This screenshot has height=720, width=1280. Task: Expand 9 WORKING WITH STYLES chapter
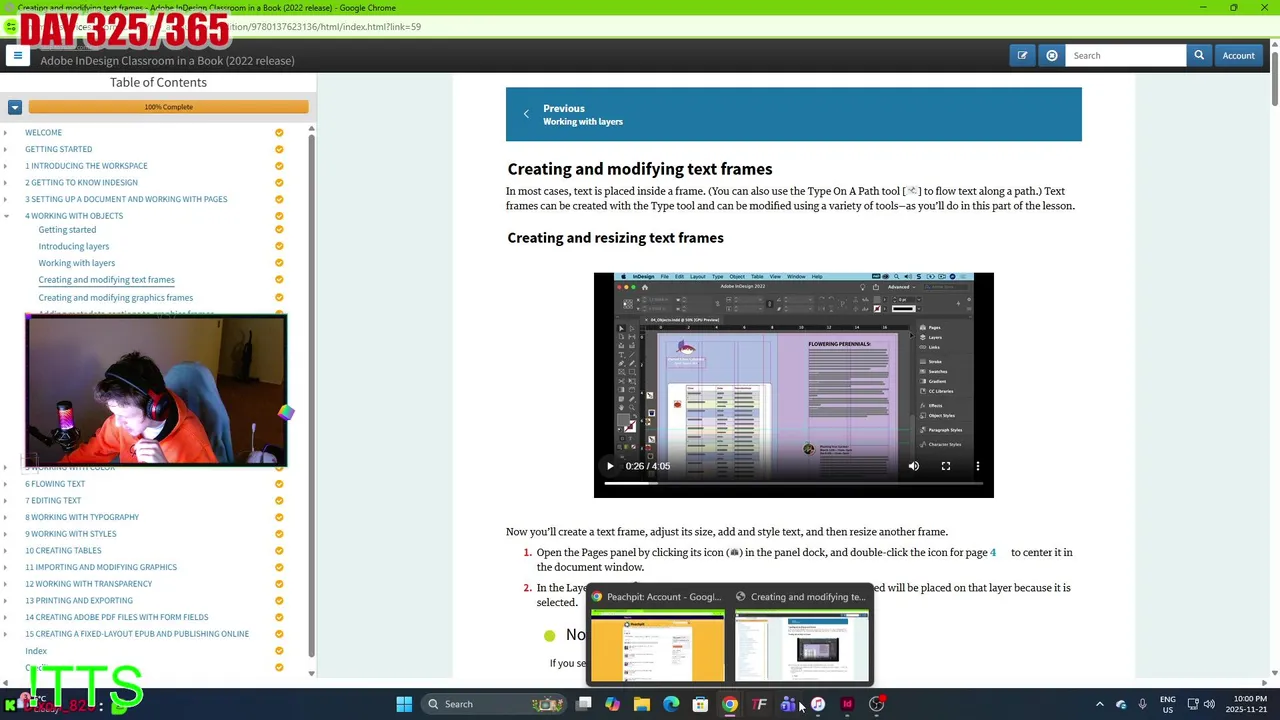(6, 534)
